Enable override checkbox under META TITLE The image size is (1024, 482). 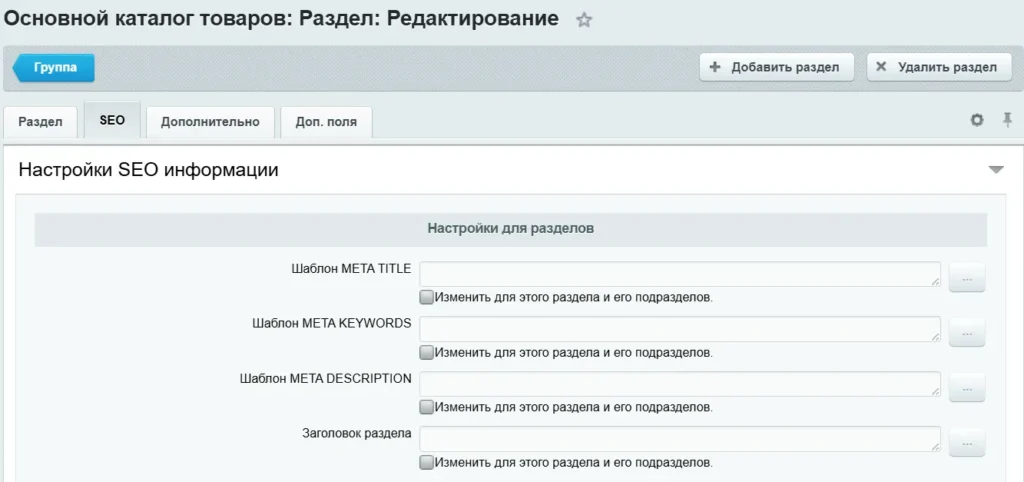pos(427,297)
